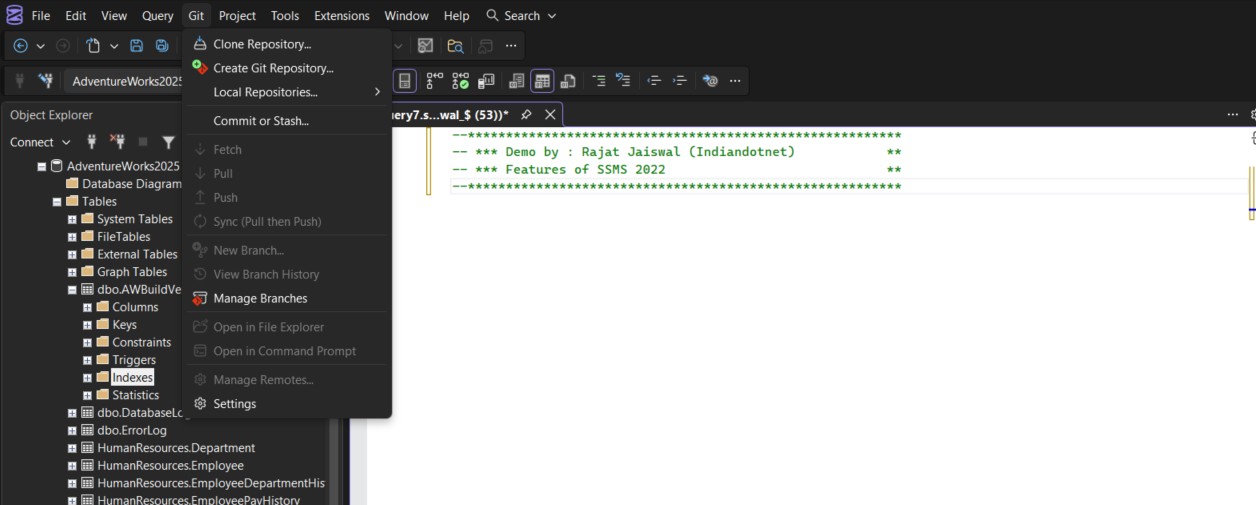Collapse the AdventureWorks2025 database node
1256x505 pixels.
pos(42,166)
